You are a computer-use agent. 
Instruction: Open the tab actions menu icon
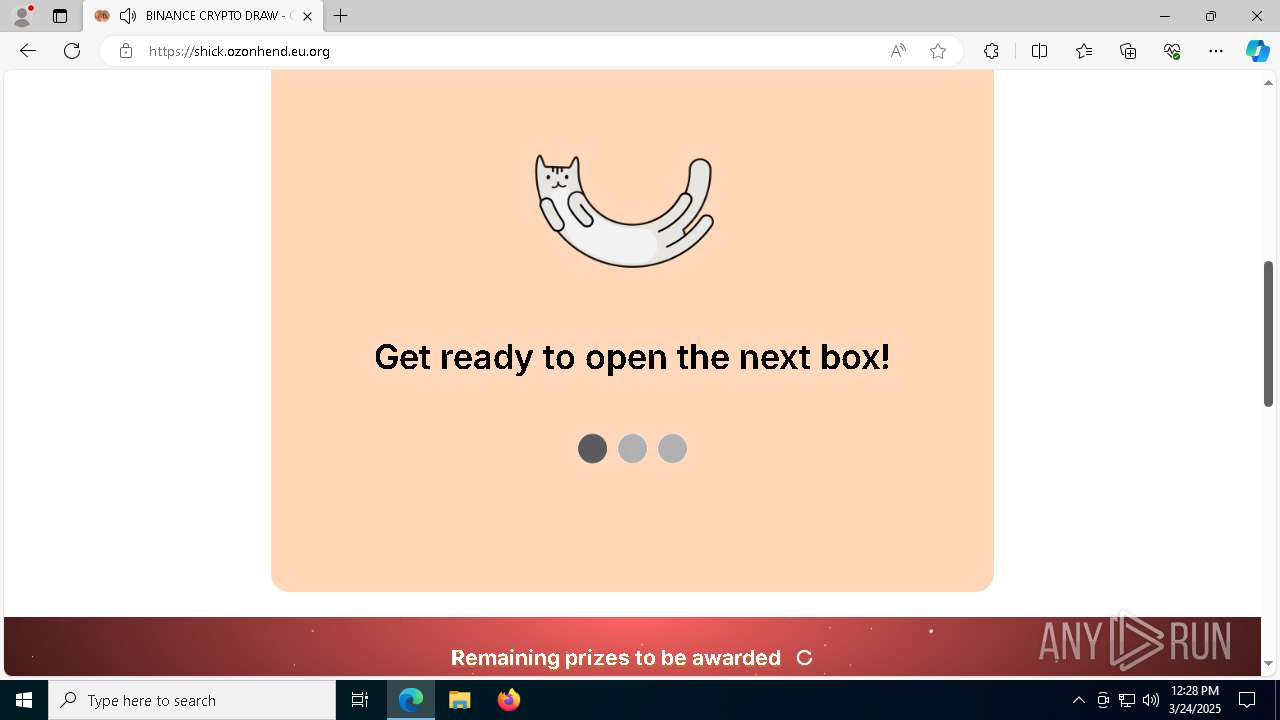(x=60, y=16)
